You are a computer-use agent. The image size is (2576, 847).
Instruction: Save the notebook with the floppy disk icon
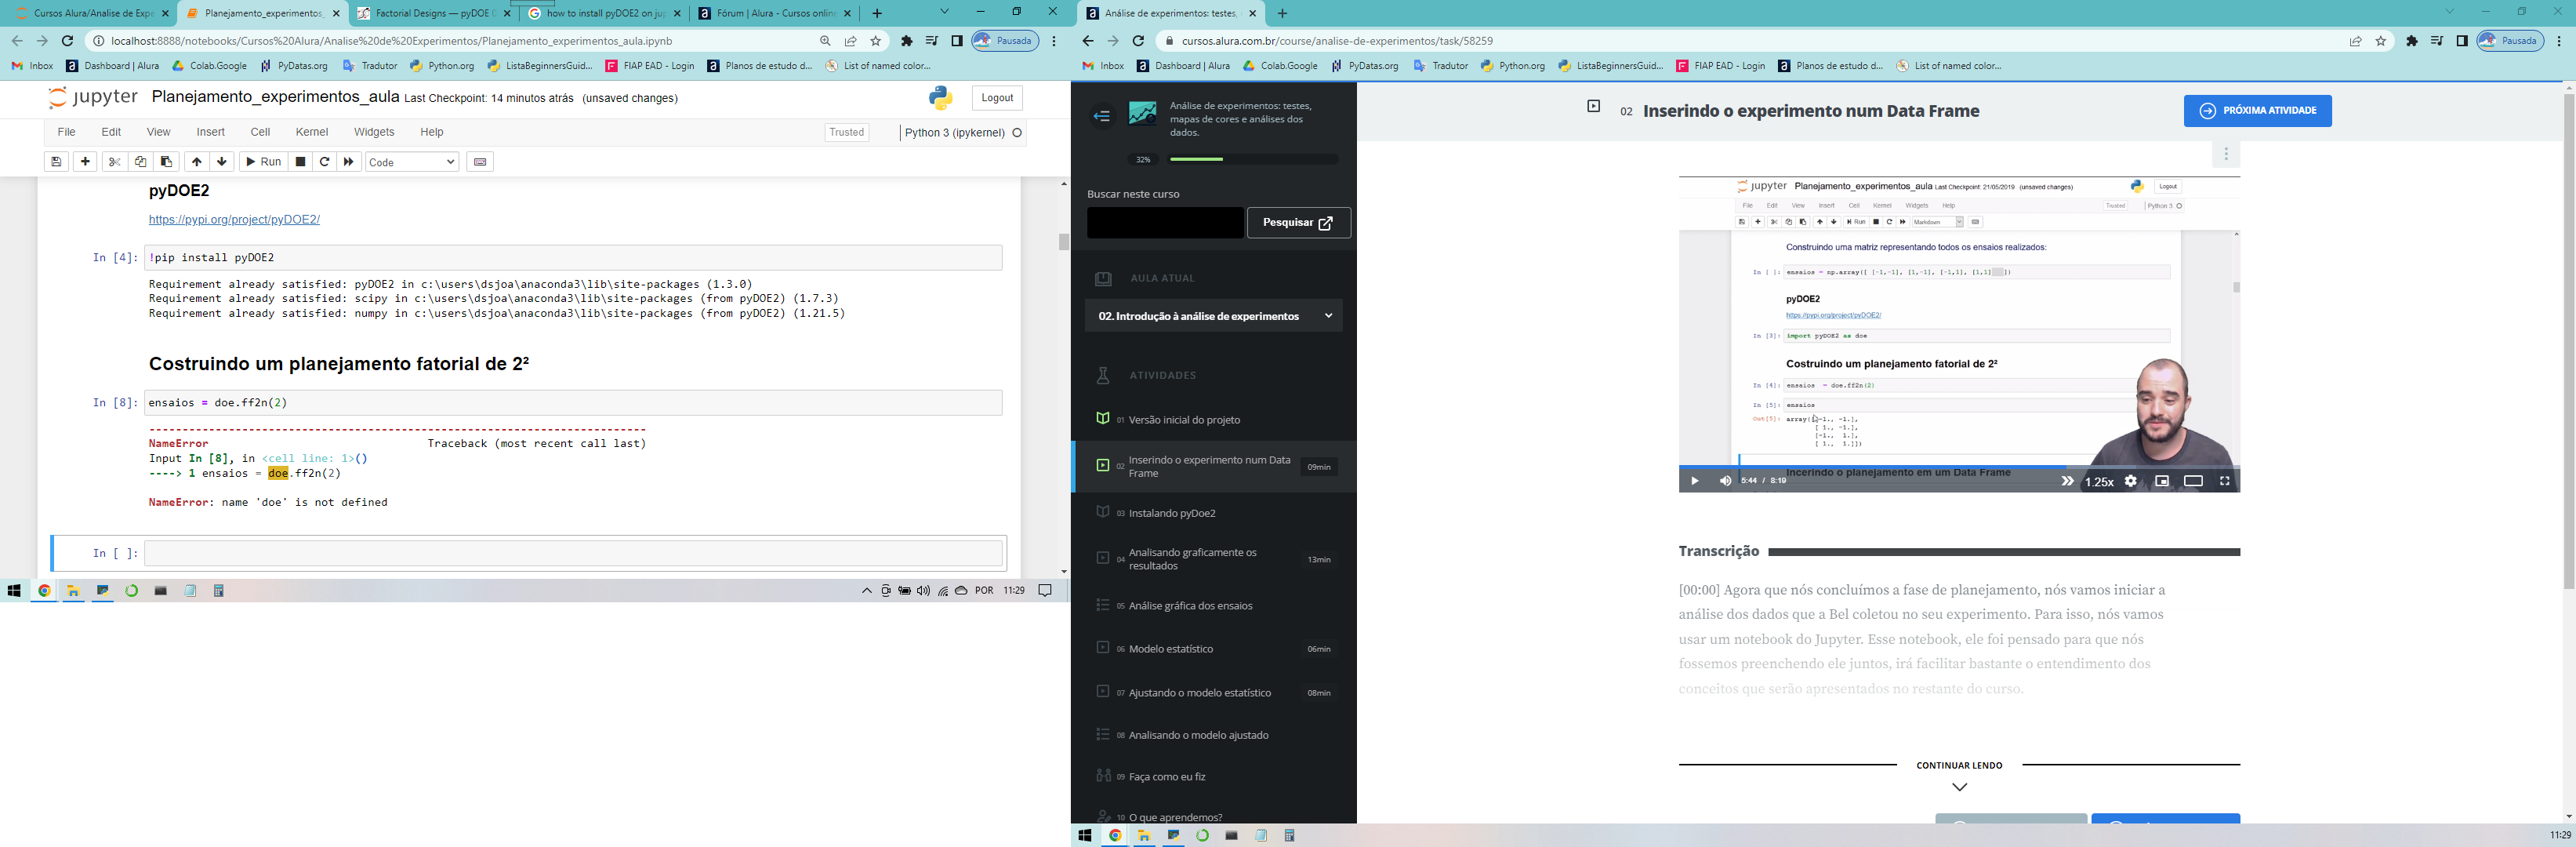click(x=56, y=162)
